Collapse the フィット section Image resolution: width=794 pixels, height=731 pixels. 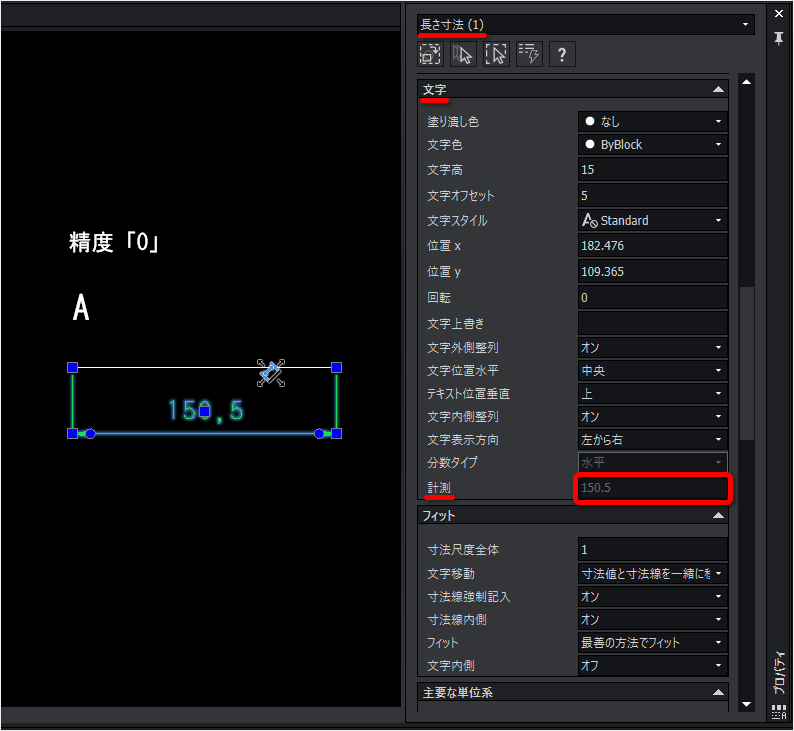(x=718, y=515)
